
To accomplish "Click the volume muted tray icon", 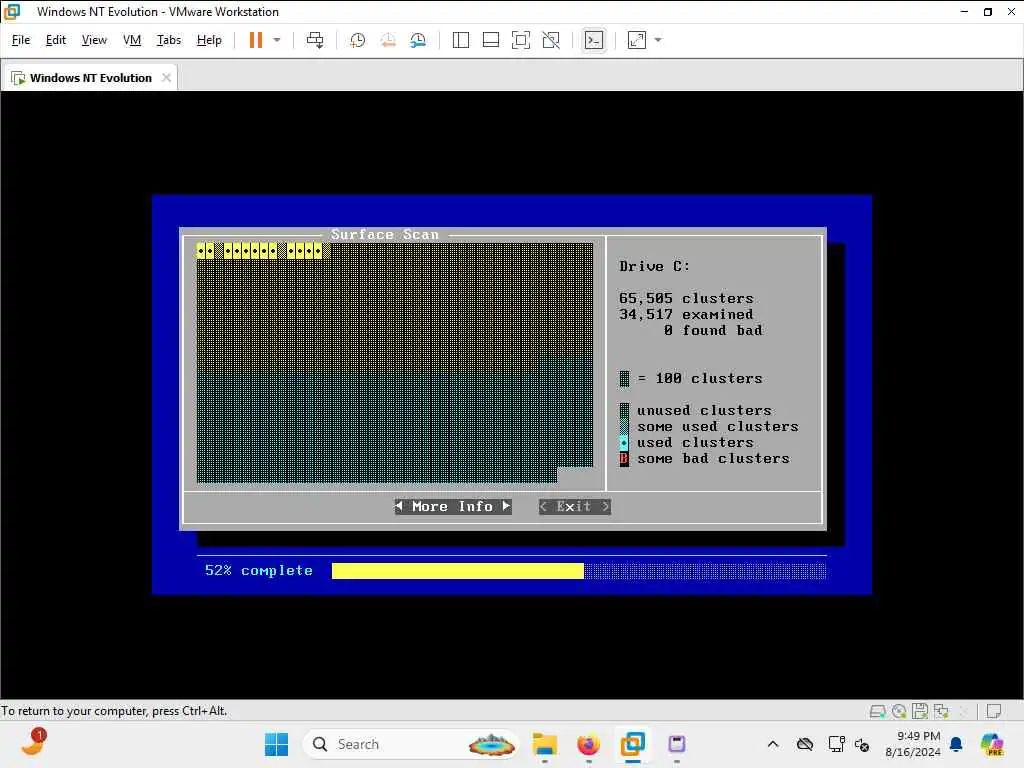I will coord(862,744).
